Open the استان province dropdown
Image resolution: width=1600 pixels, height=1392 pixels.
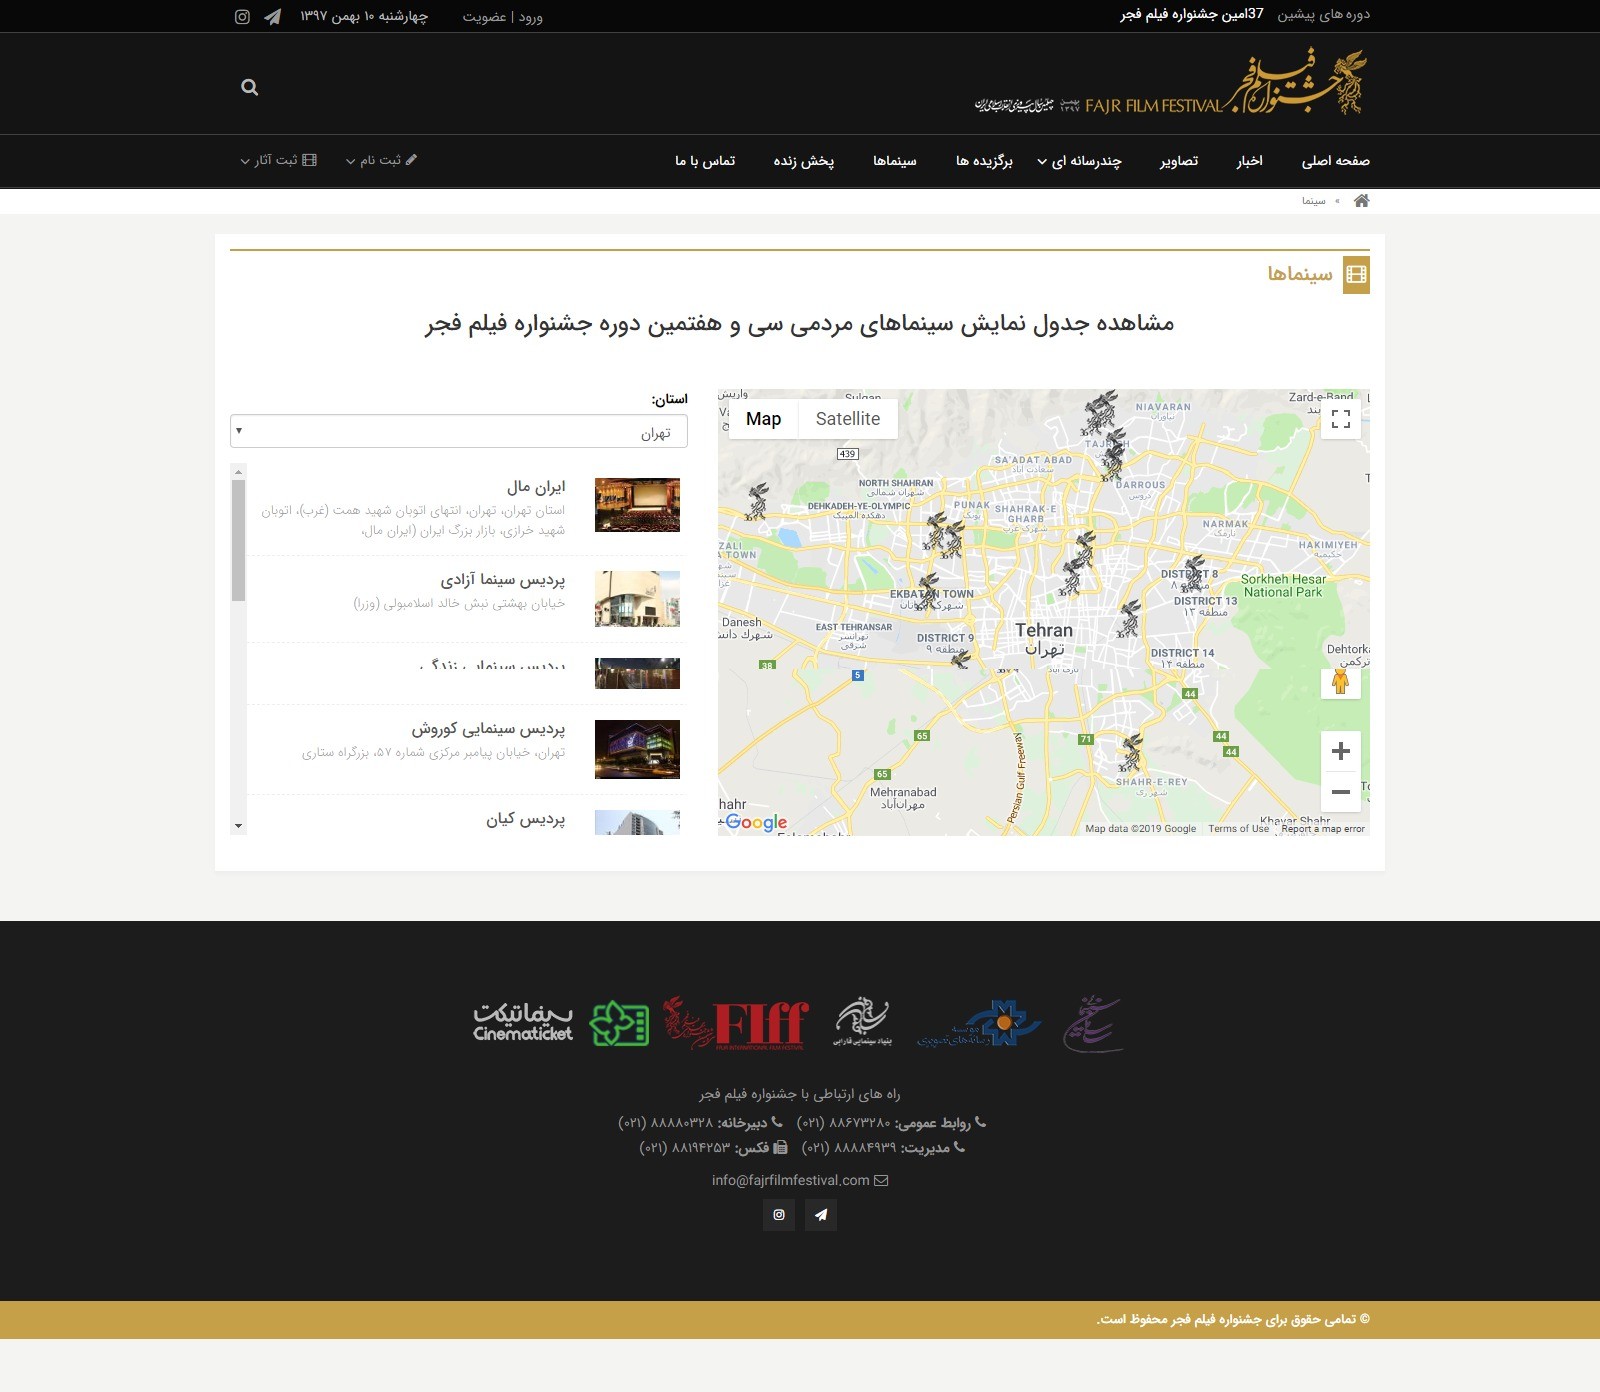click(x=459, y=431)
